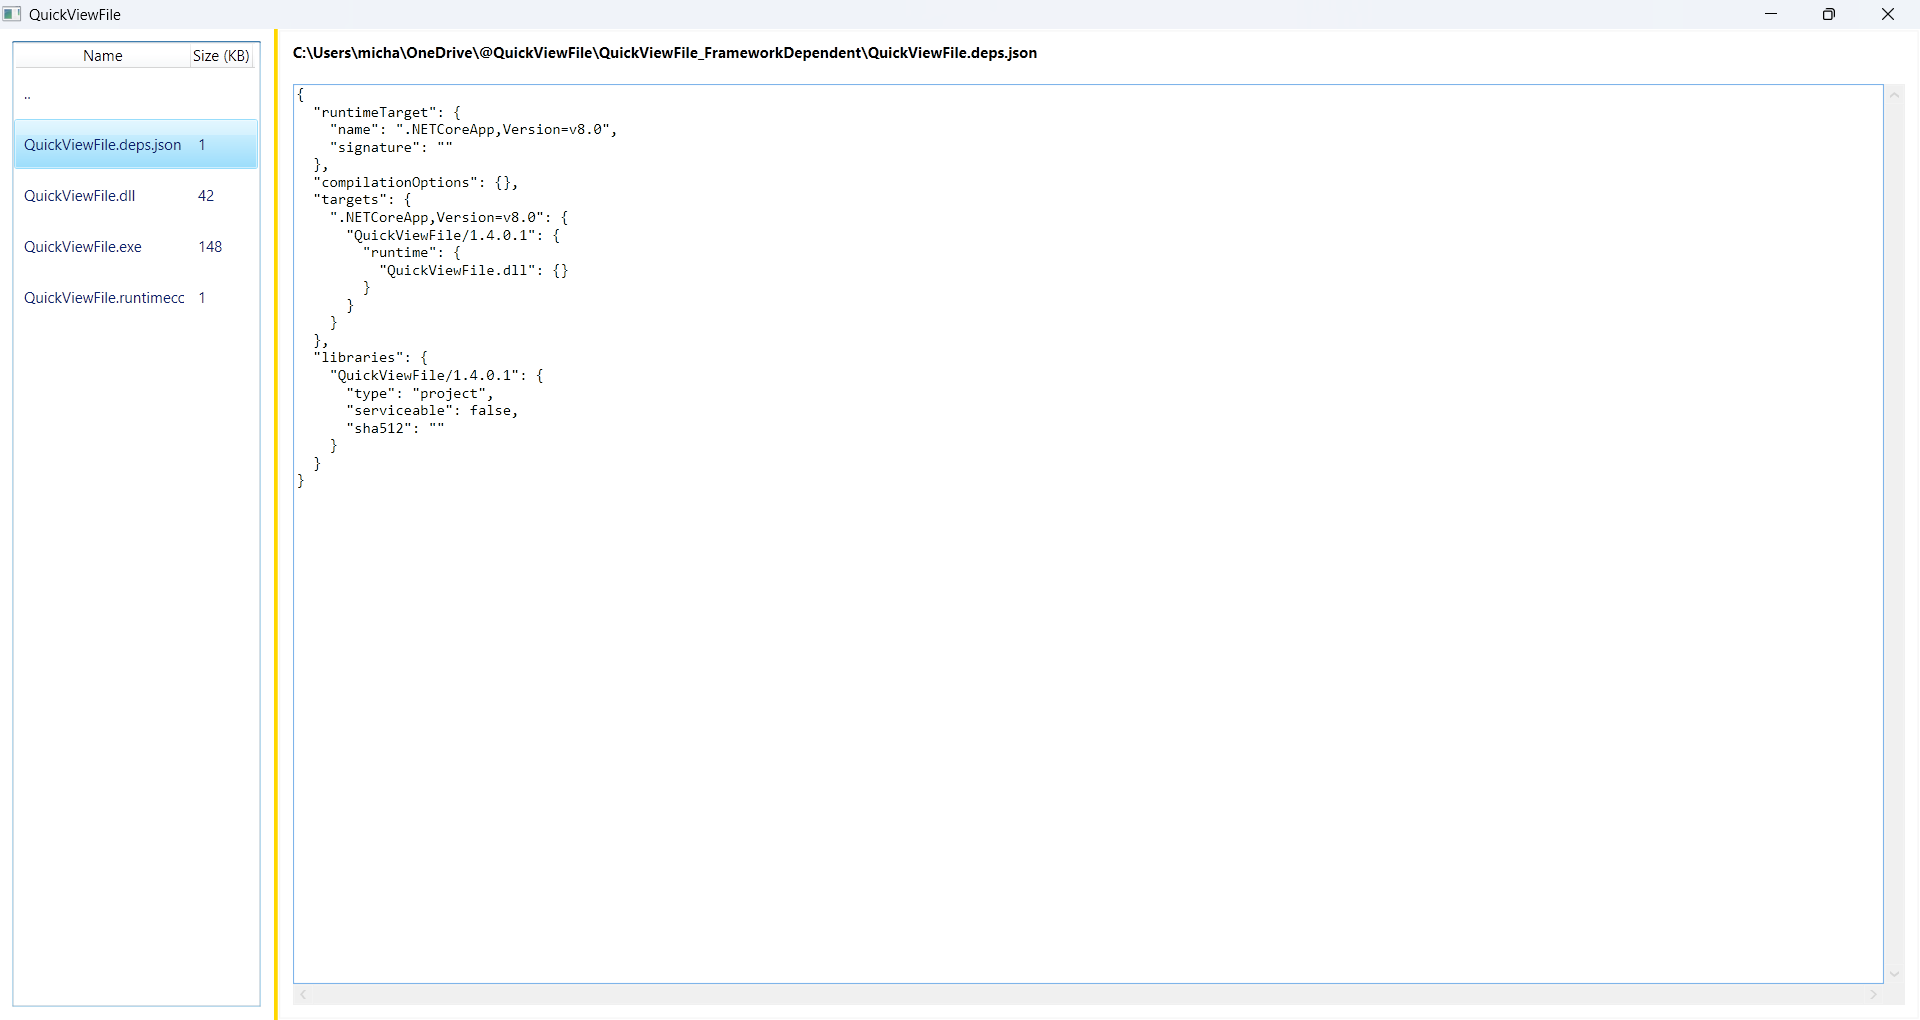Click horizontal scrollbar right arrow
The height and width of the screenshot is (1020, 1920).
pyautogui.click(x=1874, y=994)
